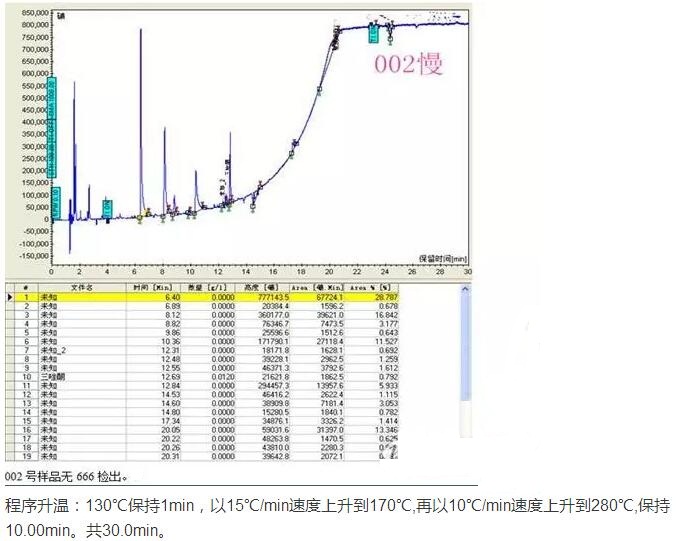Click the row pointer arrow beside row 1
Image resolution: width=677 pixels, height=541 pixels.
coord(11,298)
